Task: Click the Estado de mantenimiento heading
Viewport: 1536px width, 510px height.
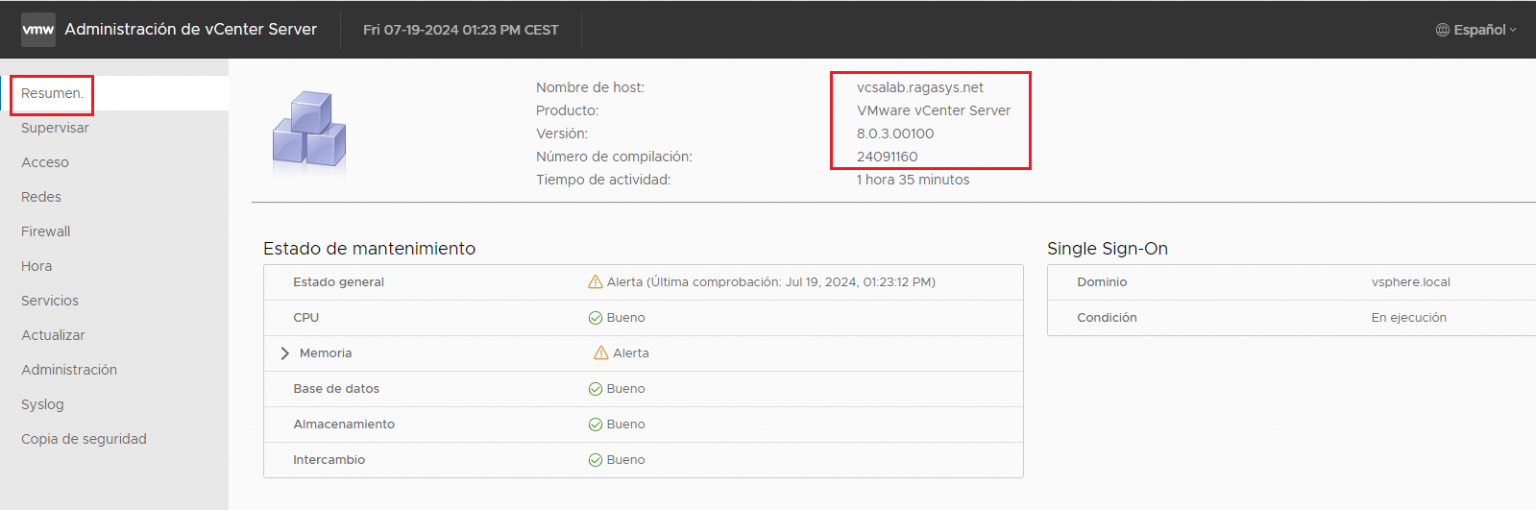Action: [369, 248]
